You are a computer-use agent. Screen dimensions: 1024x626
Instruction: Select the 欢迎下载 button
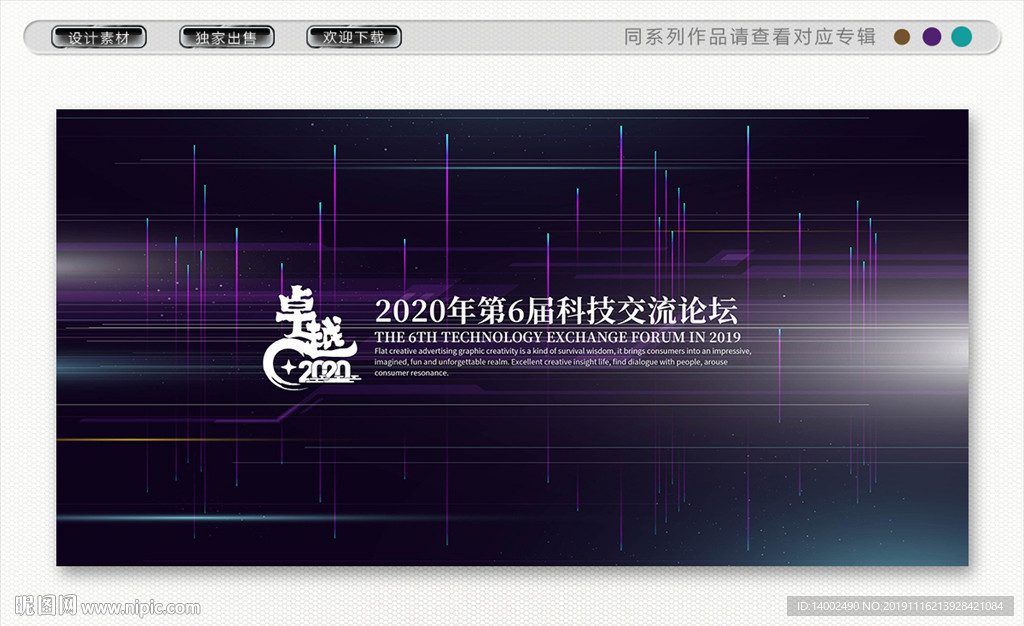(353, 38)
